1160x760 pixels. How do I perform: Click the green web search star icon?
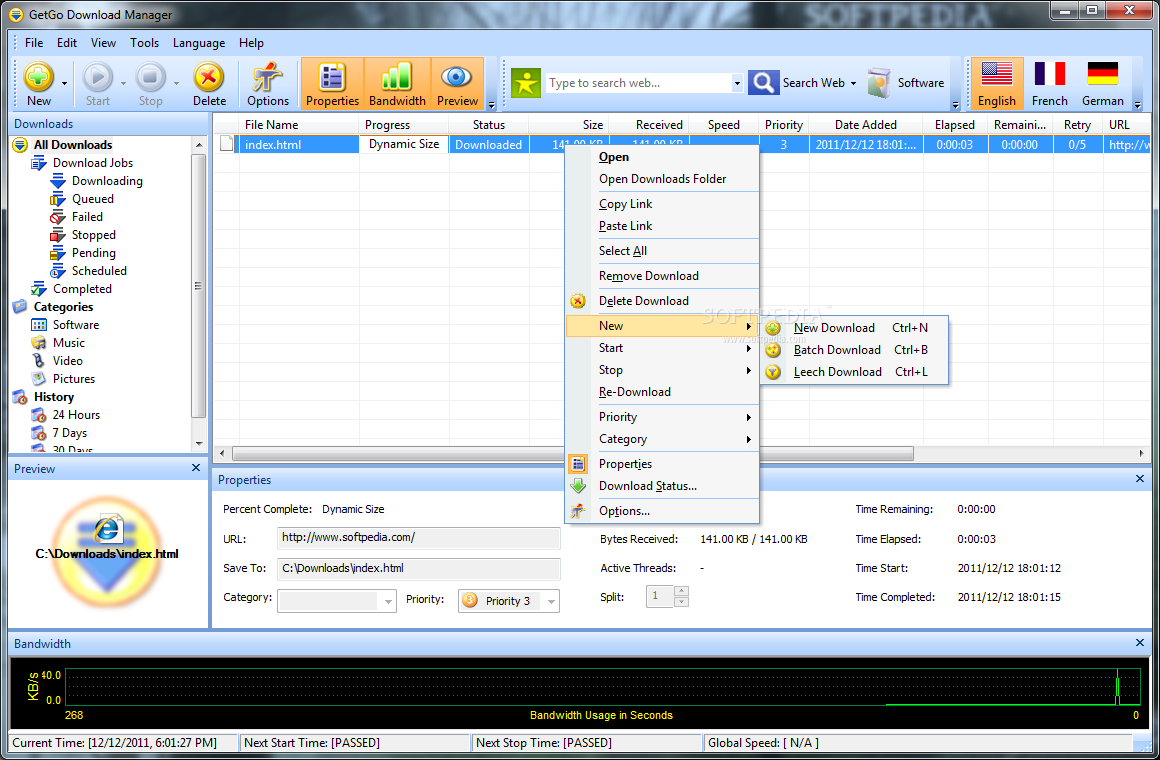click(x=526, y=83)
